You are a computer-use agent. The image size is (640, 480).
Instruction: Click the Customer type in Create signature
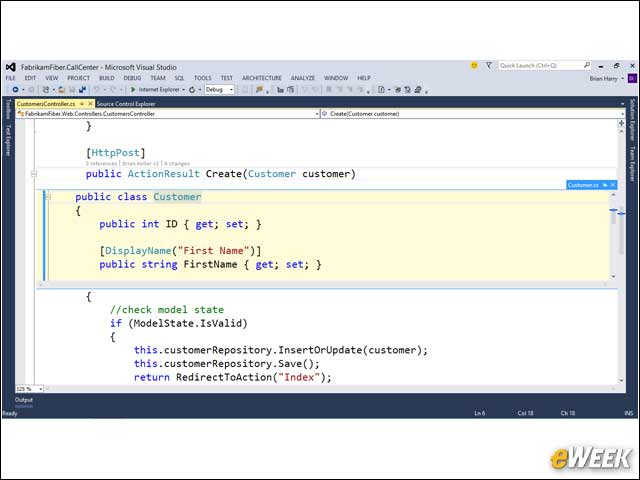[272, 174]
